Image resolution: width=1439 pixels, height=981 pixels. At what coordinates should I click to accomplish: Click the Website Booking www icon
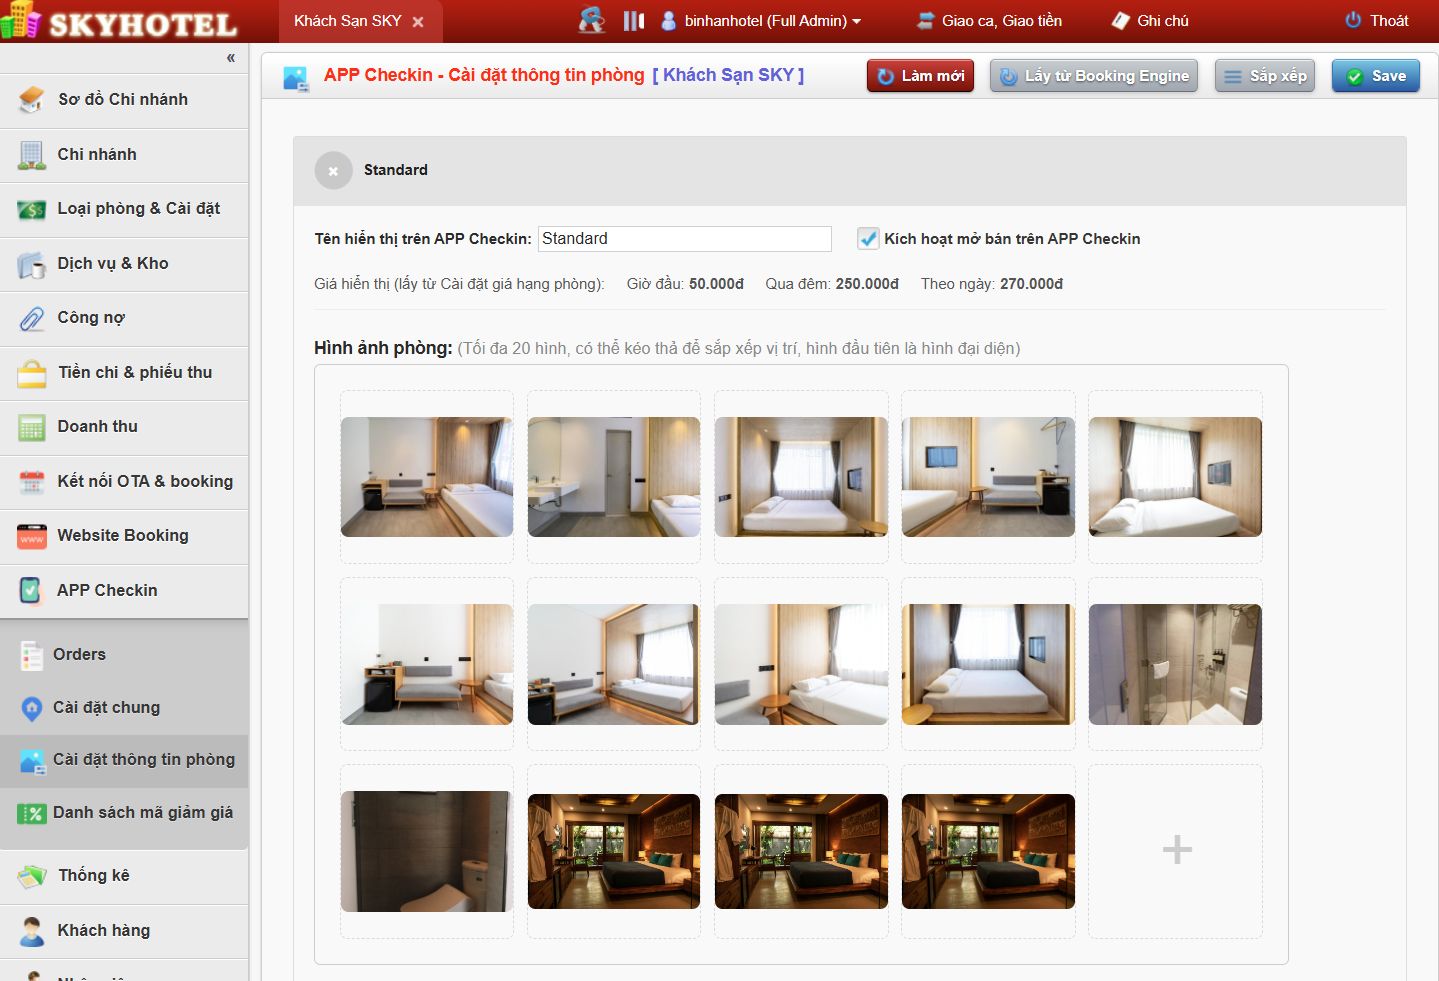[x=31, y=536]
